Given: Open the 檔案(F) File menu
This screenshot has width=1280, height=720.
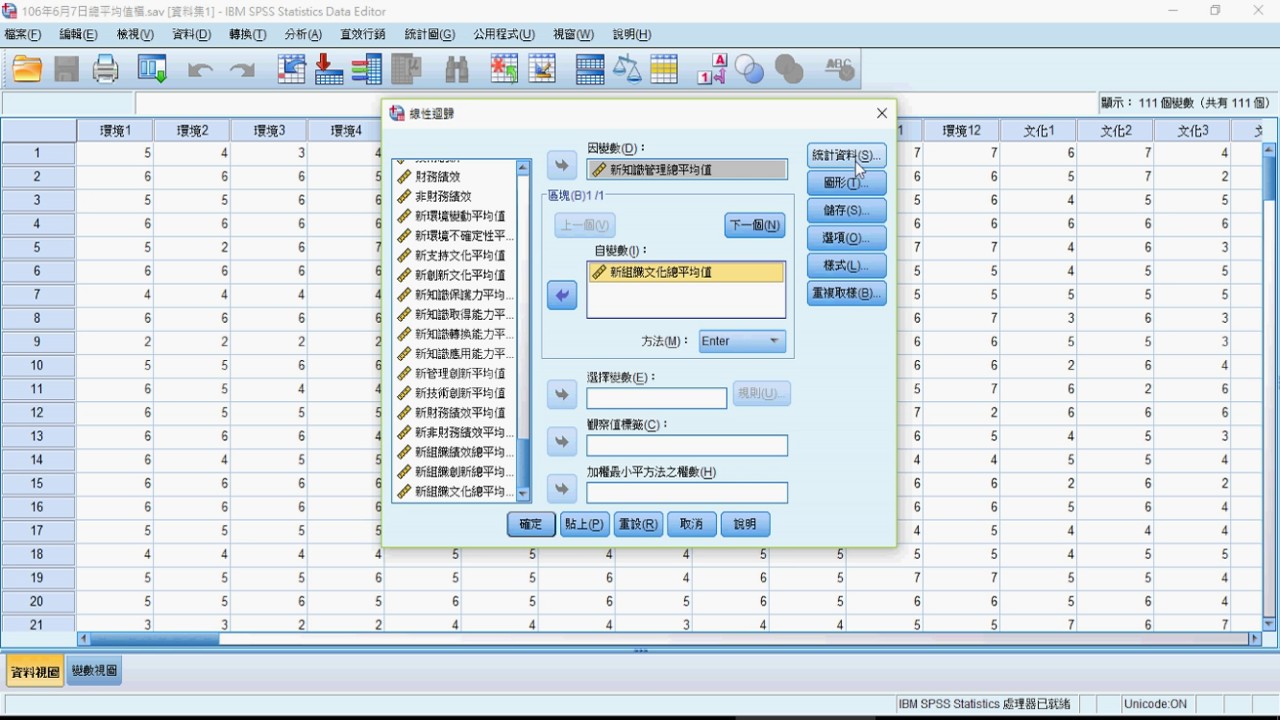Looking at the screenshot, I should (x=23, y=34).
